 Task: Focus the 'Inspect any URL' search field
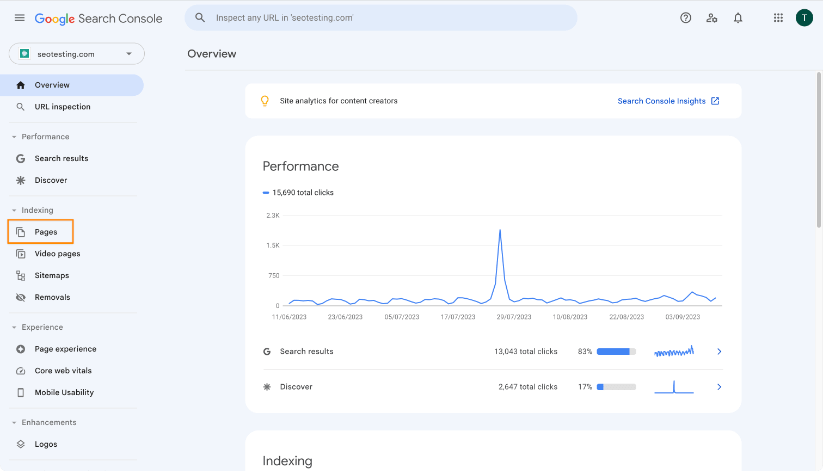pos(381,18)
